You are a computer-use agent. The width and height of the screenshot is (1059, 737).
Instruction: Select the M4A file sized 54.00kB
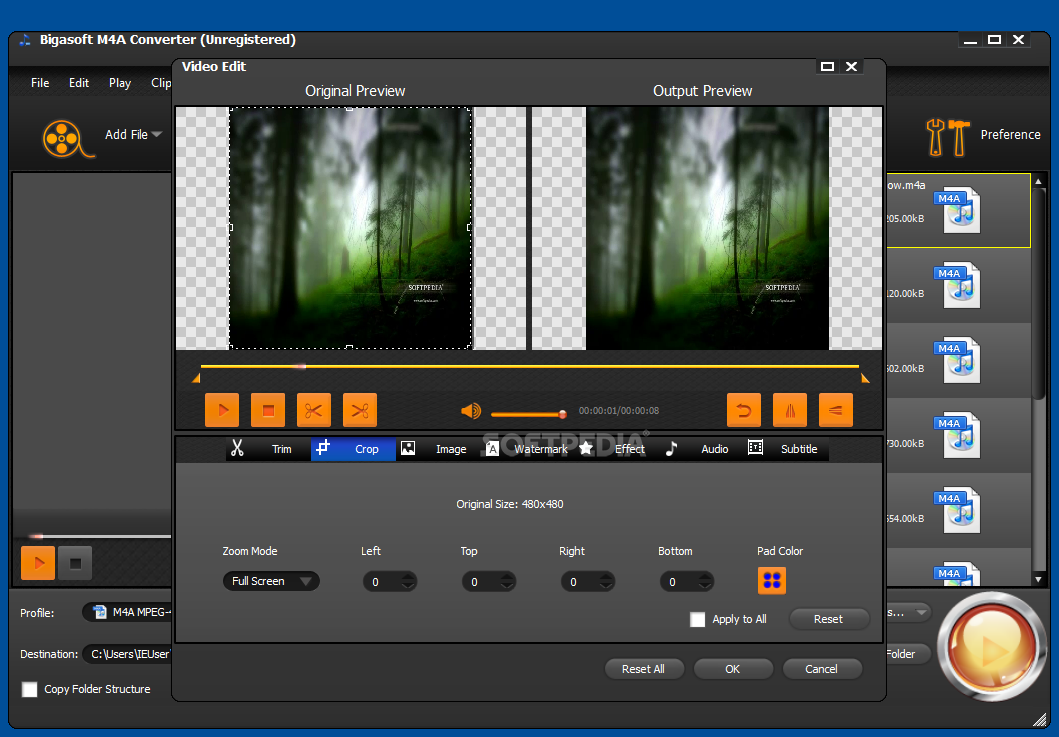(959, 511)
